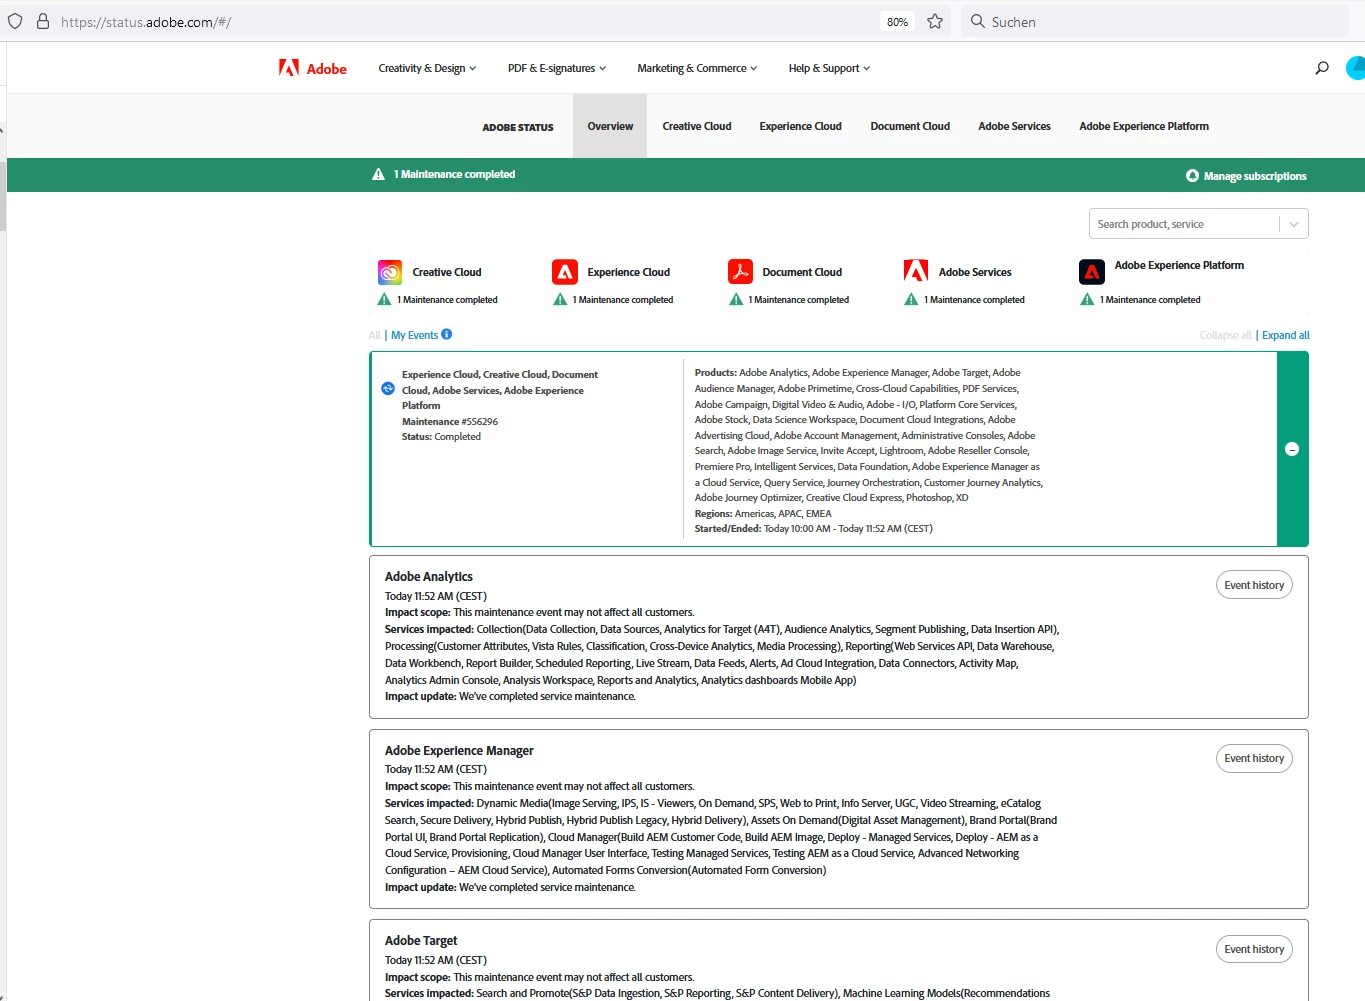
Task: Click the Adobe Services product icon
Action: click(916, 272)
